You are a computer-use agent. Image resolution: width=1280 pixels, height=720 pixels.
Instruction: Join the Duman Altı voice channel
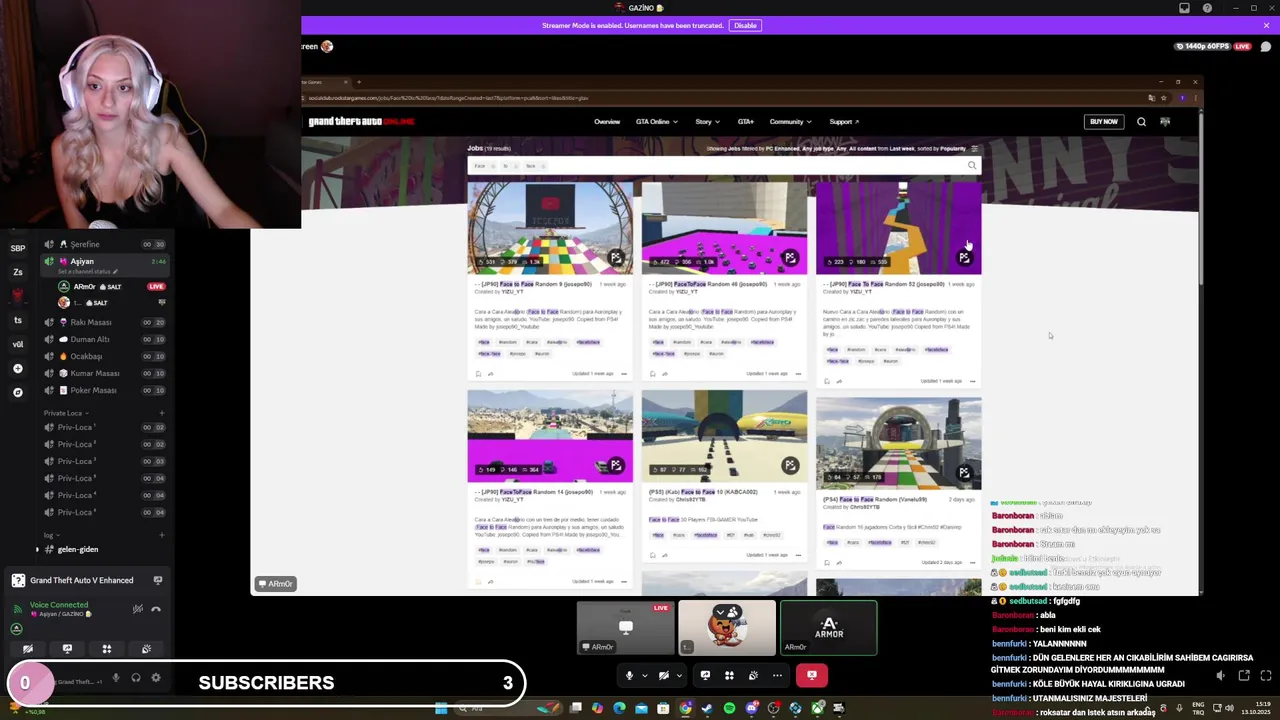point(103,339)
